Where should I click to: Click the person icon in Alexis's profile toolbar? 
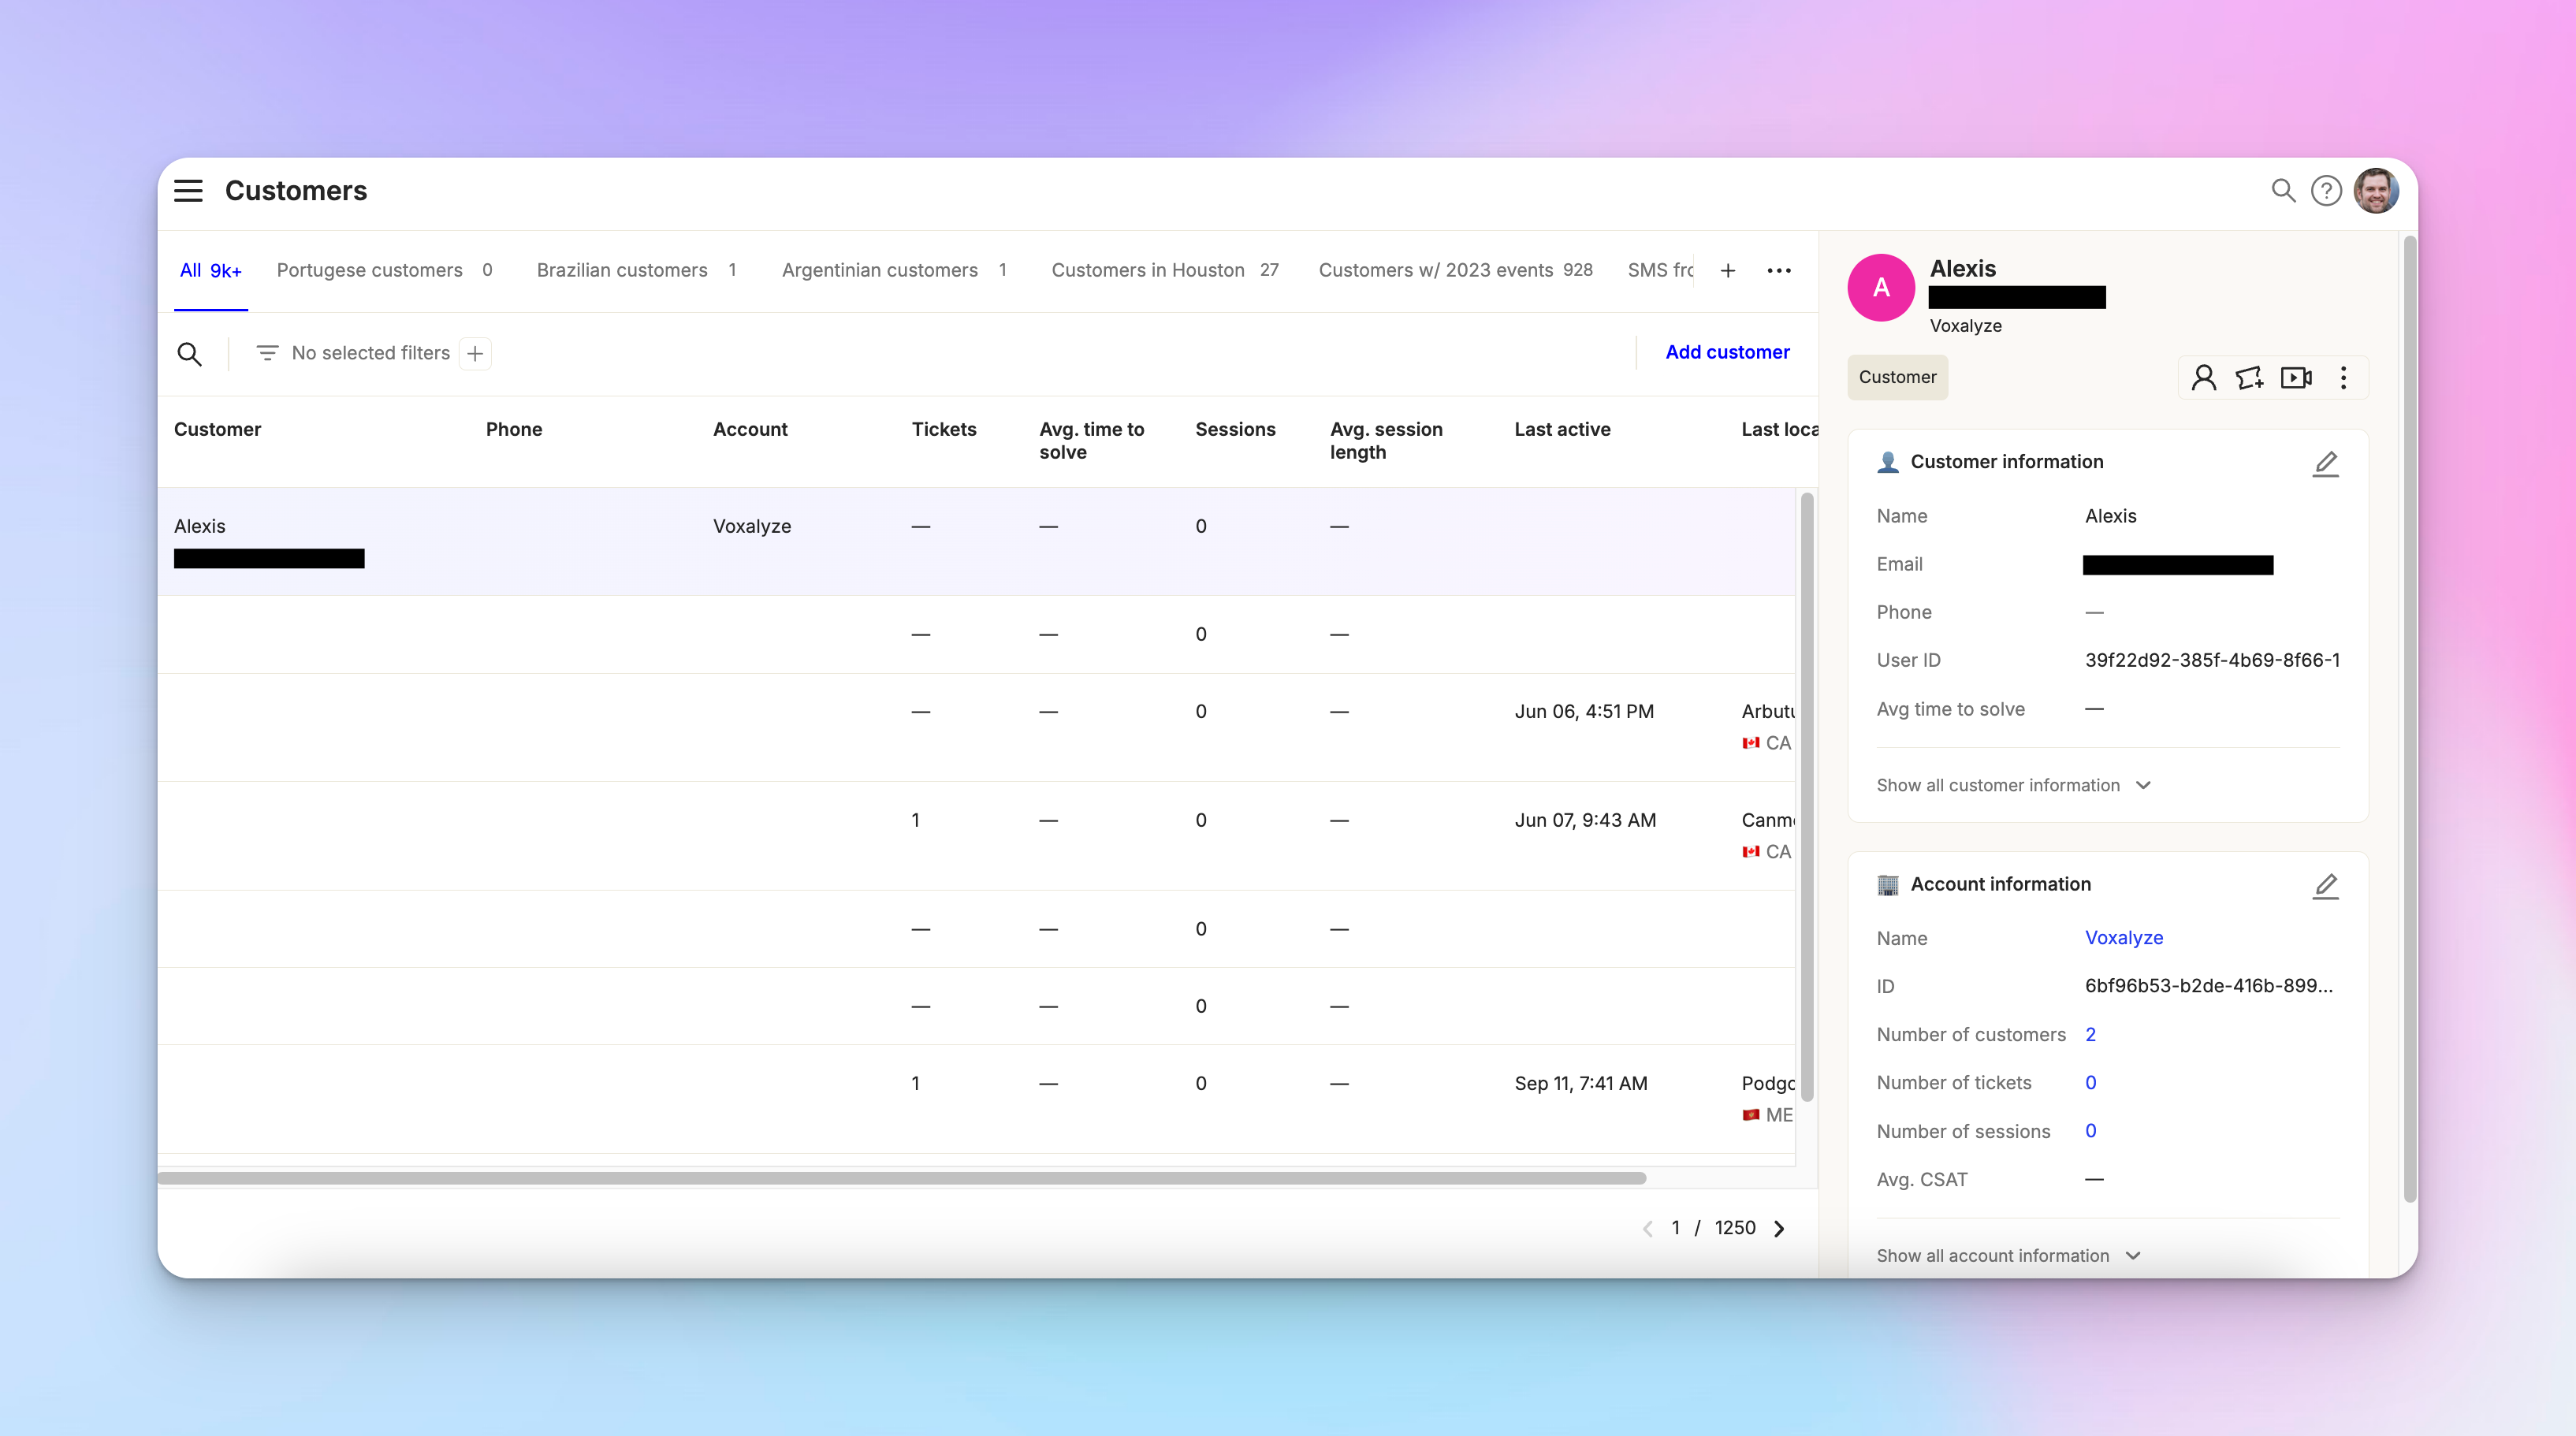[2203, 377]
